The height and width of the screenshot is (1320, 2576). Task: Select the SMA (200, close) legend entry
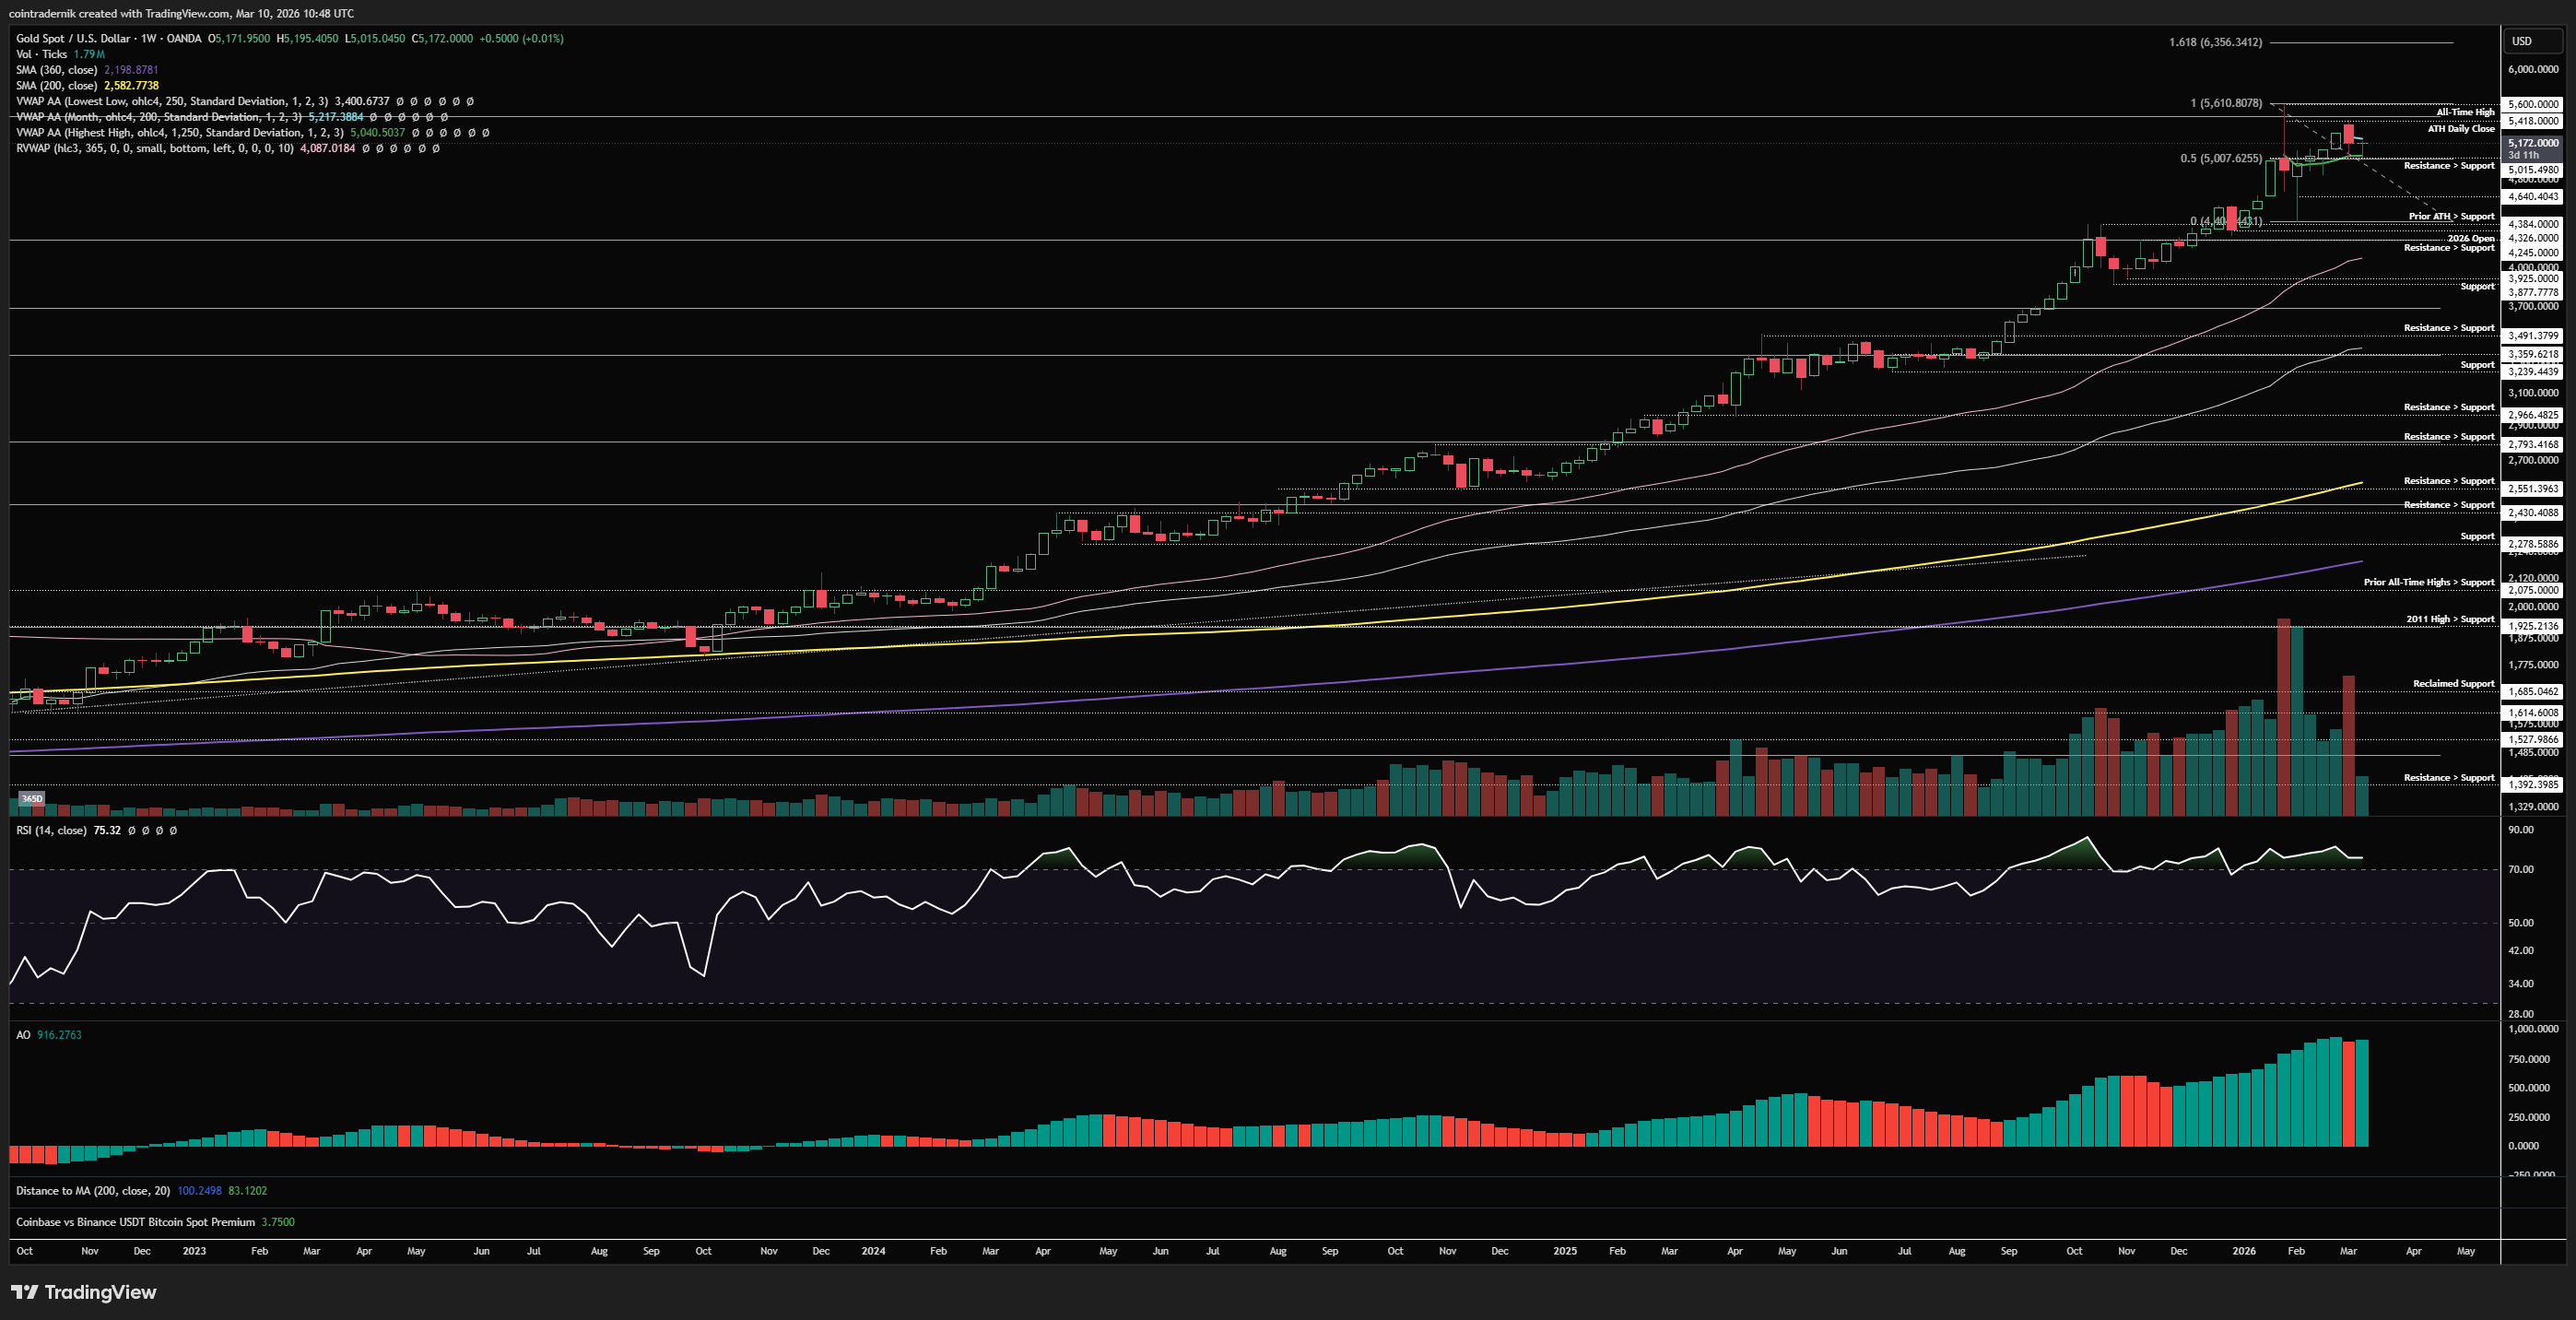(56, 86)
